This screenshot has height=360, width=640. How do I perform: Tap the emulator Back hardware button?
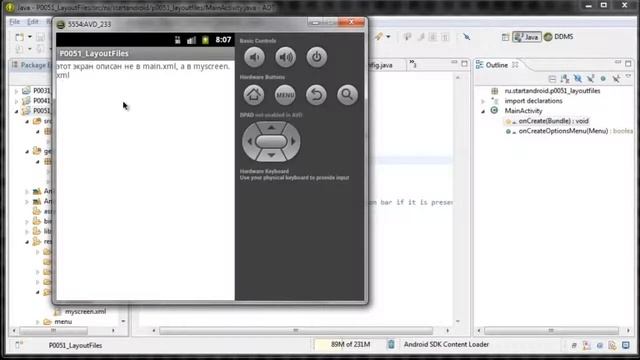coord(316,95)
